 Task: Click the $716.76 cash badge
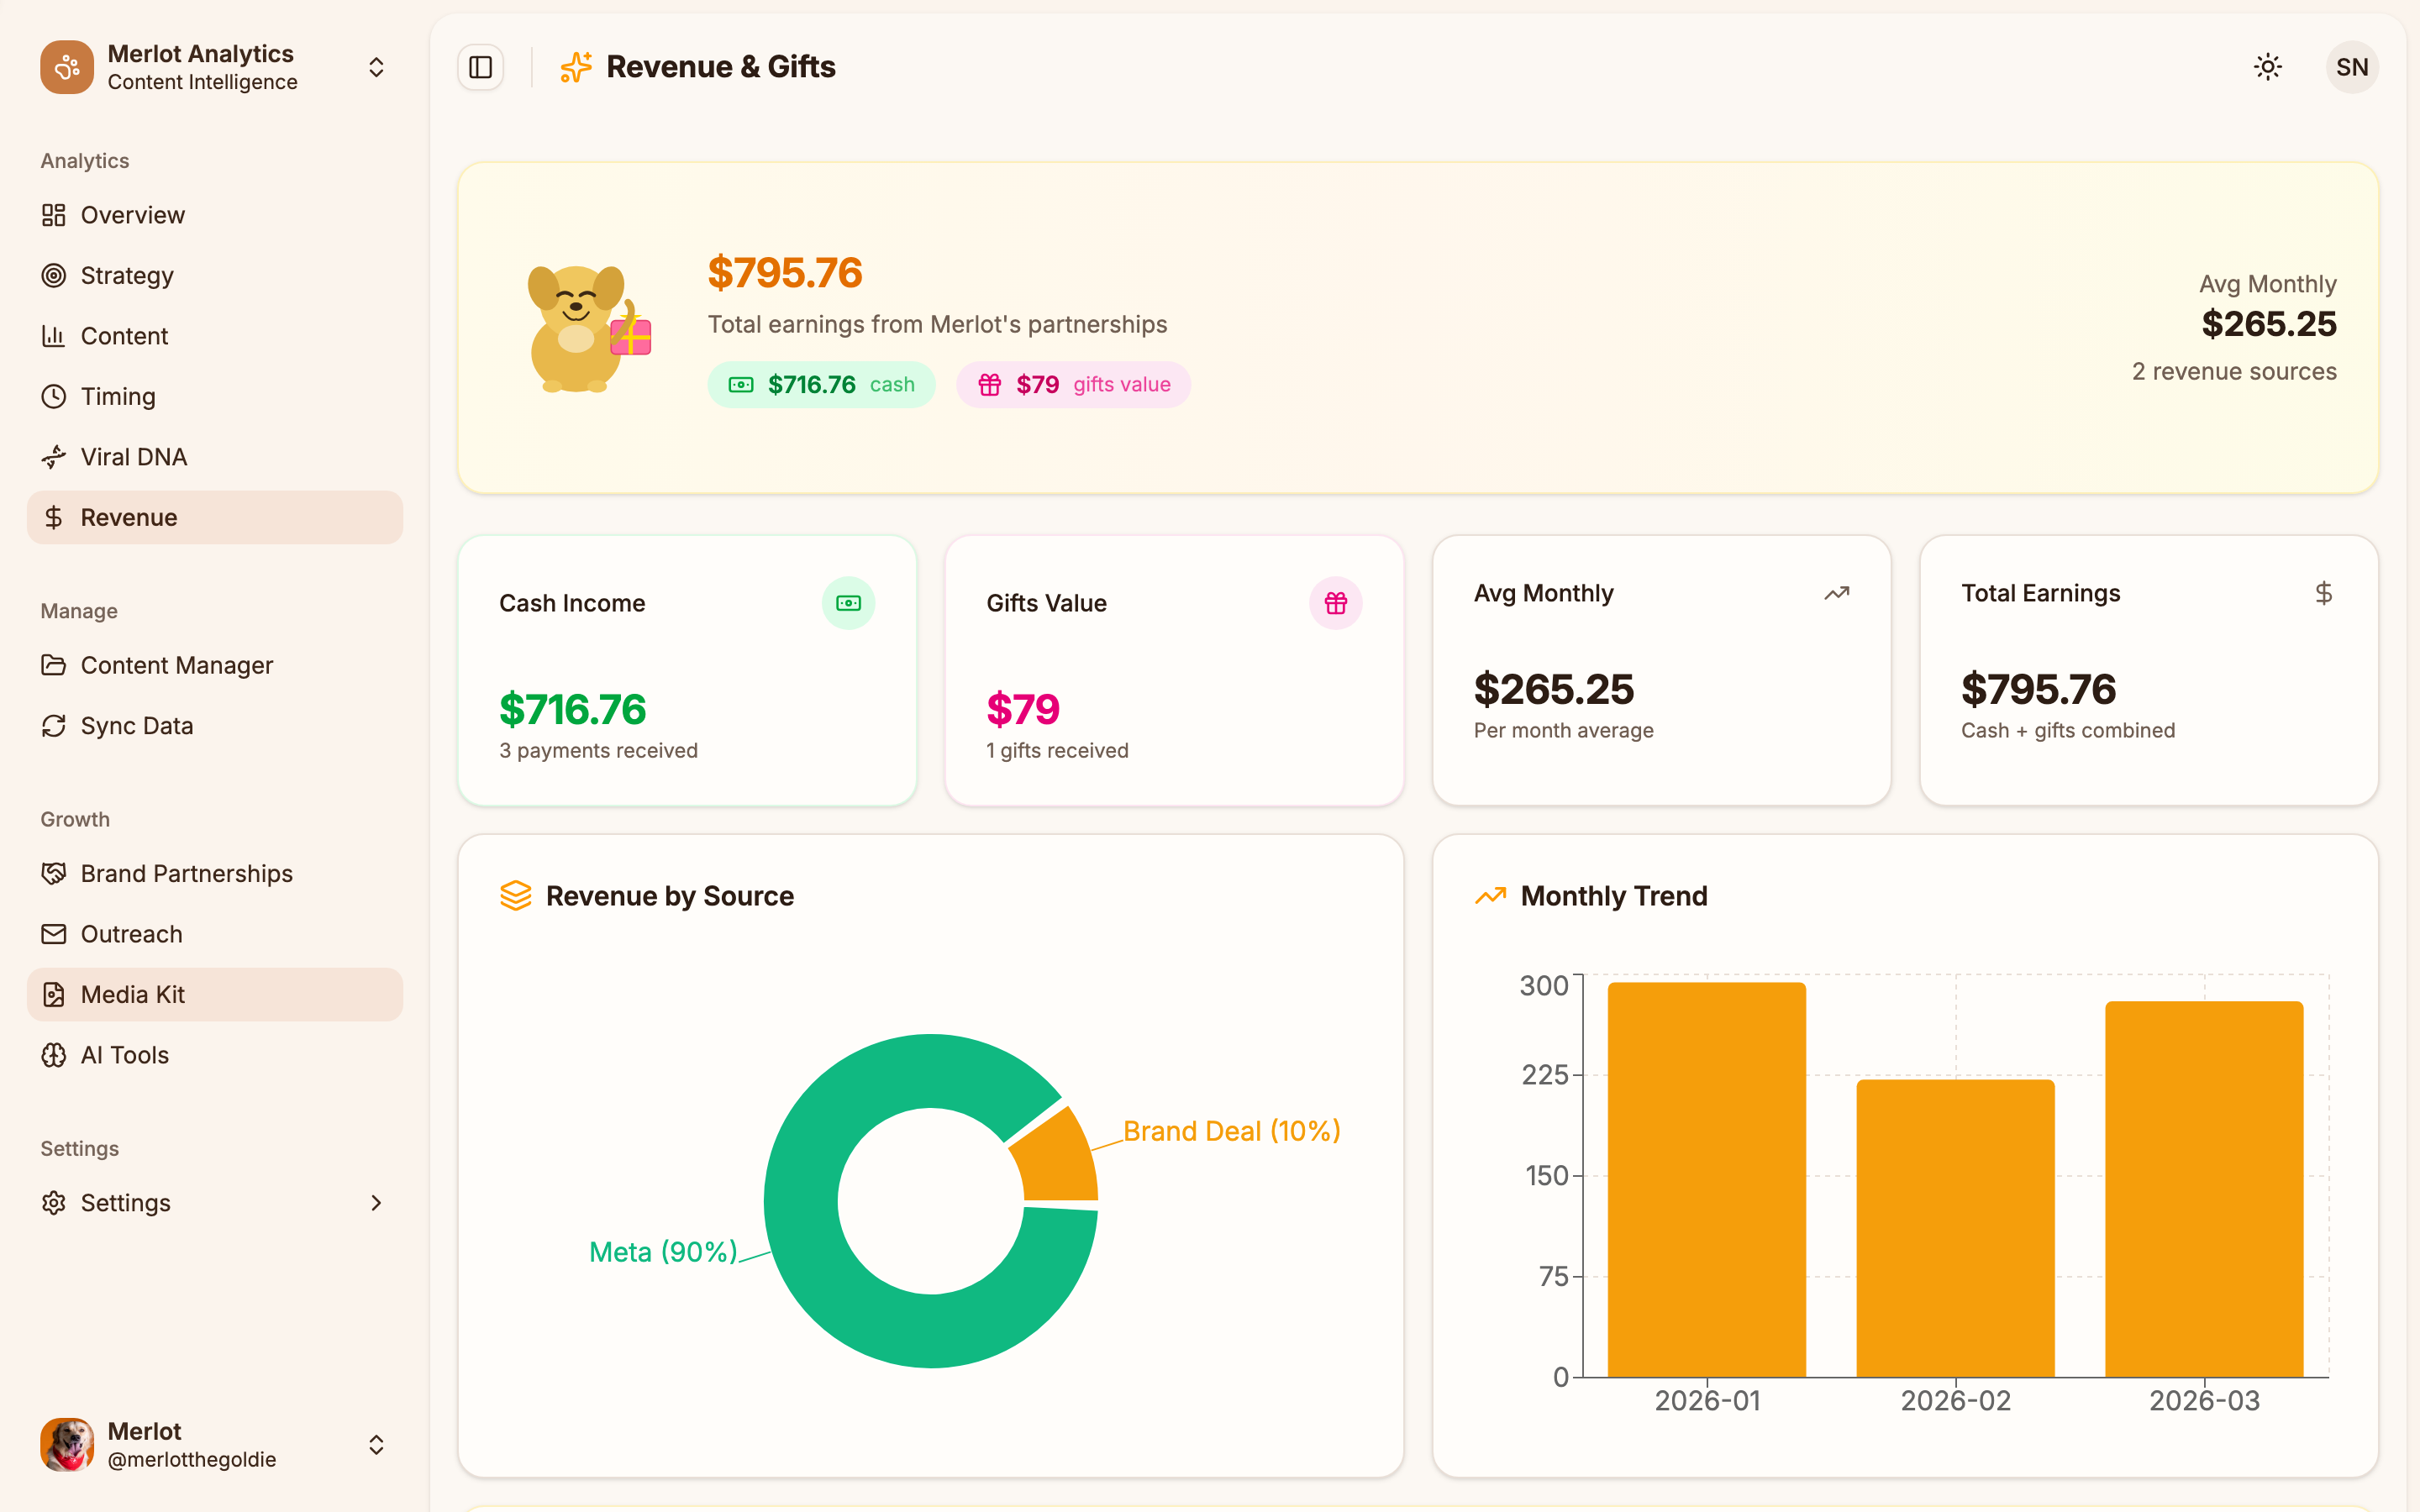click(821, 384)
